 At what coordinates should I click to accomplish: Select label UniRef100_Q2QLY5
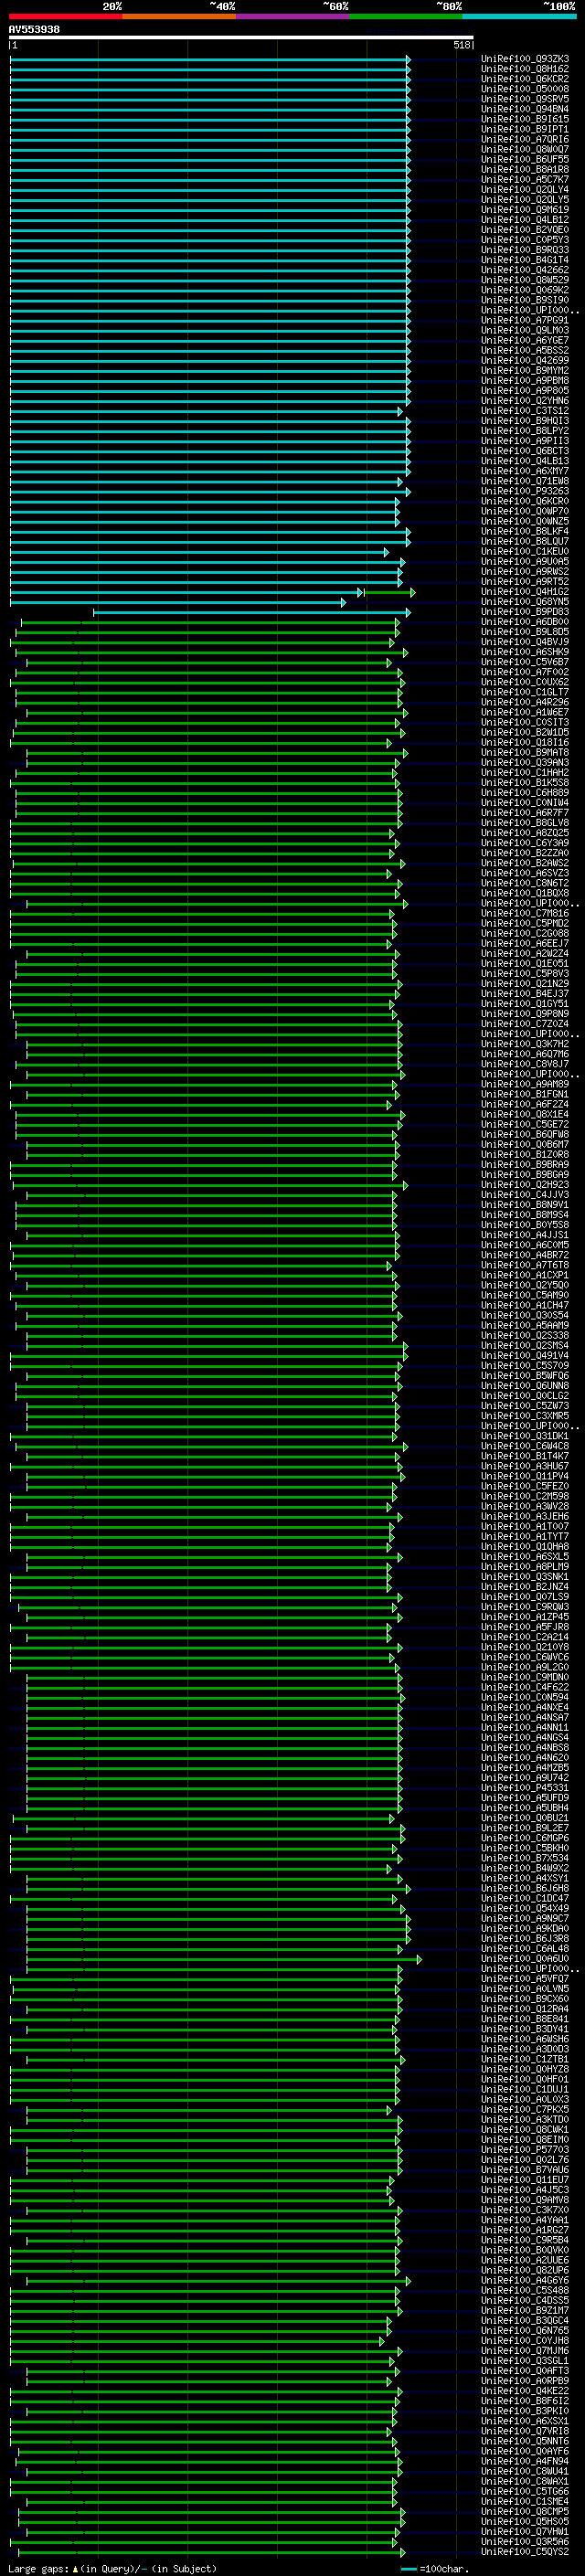click(x=525, y=200)
